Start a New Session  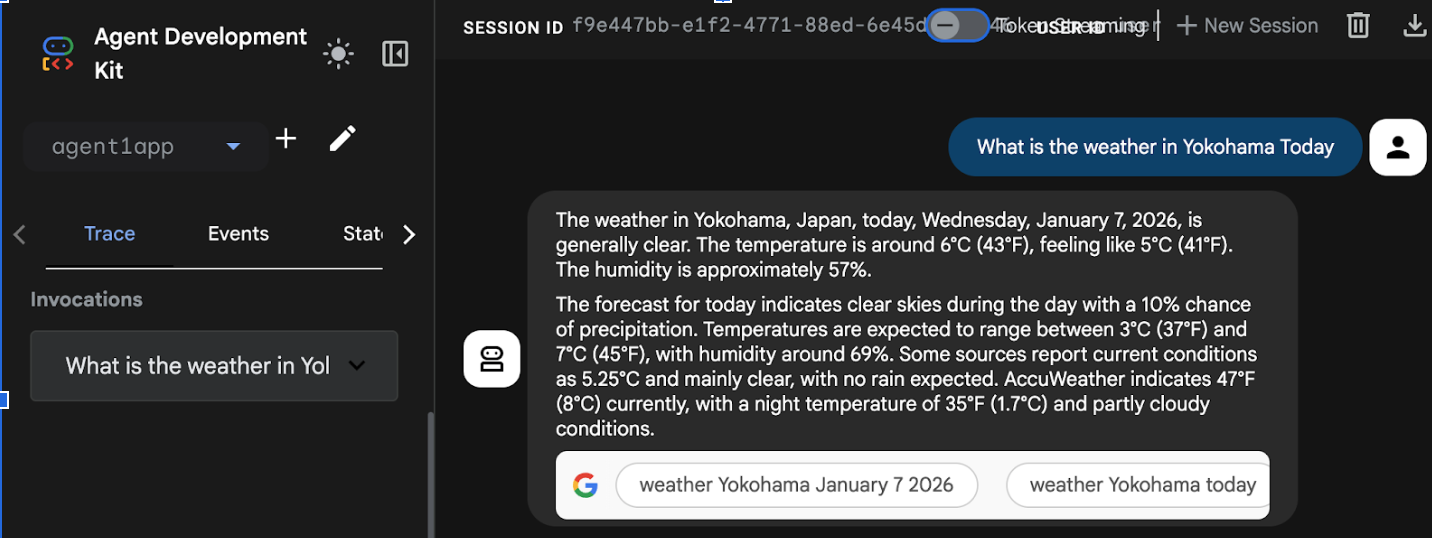[1248, 26]
